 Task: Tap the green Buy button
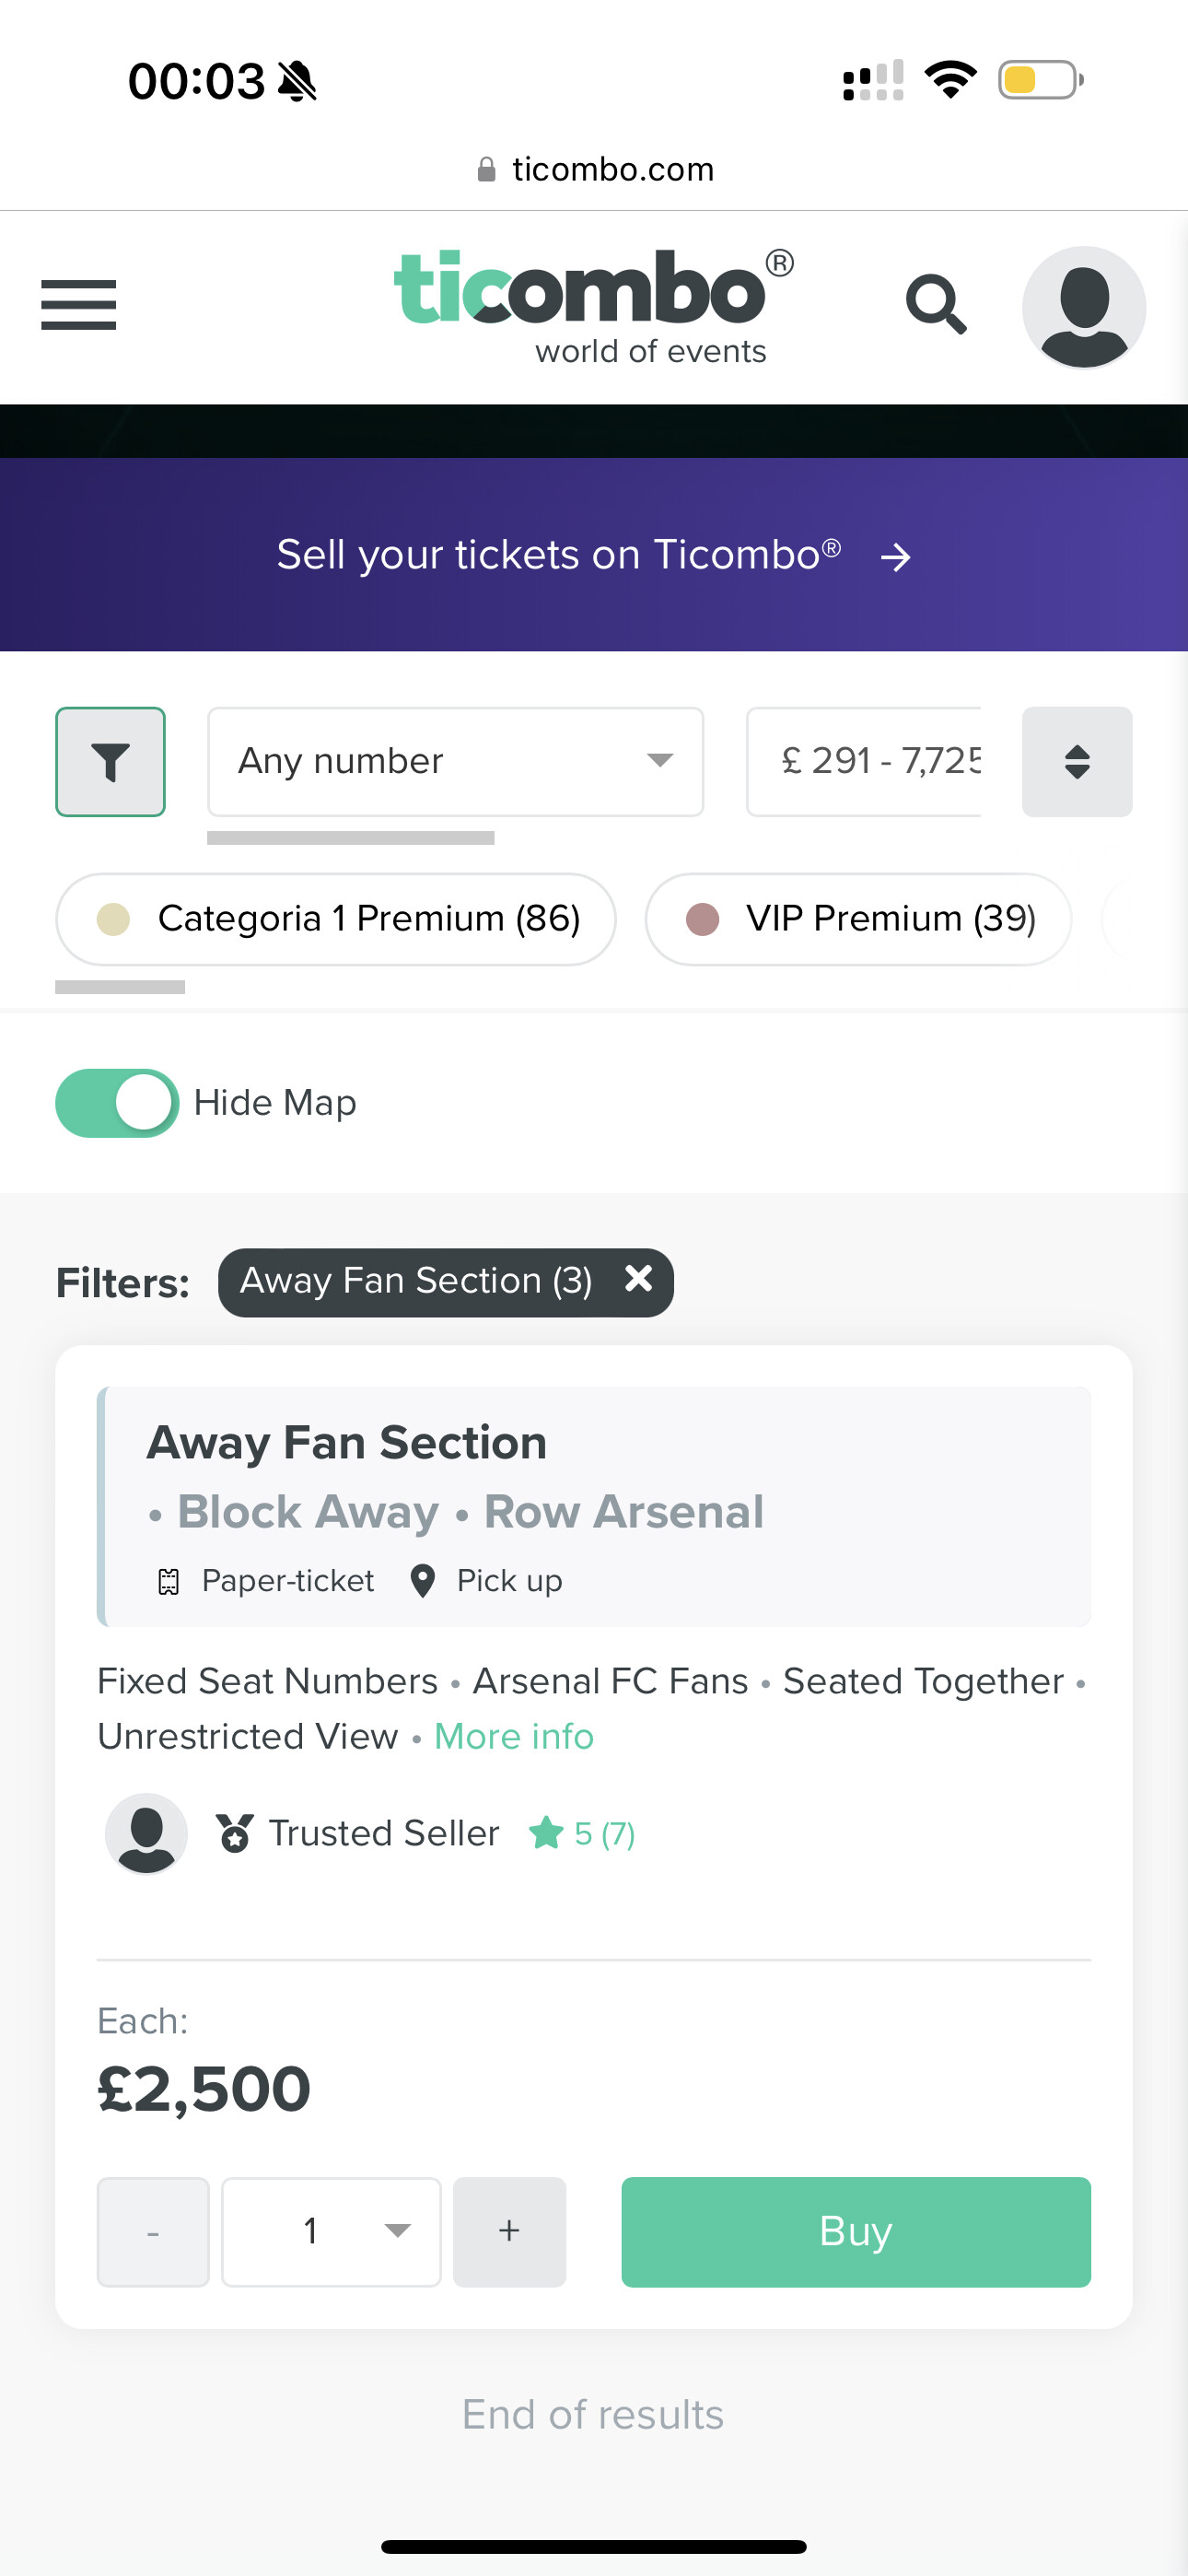click(856, 2231)
